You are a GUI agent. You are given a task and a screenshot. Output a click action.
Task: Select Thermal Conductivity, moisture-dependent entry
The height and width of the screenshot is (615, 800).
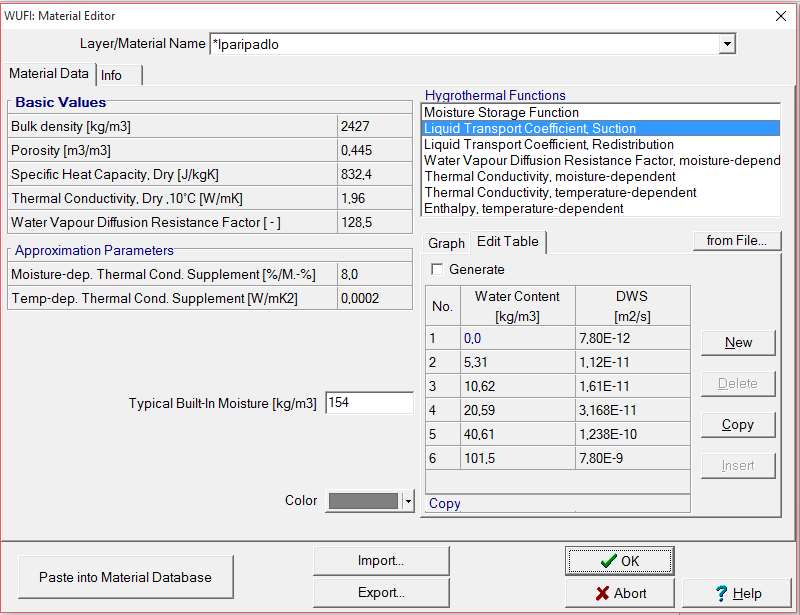pos(601,177)
